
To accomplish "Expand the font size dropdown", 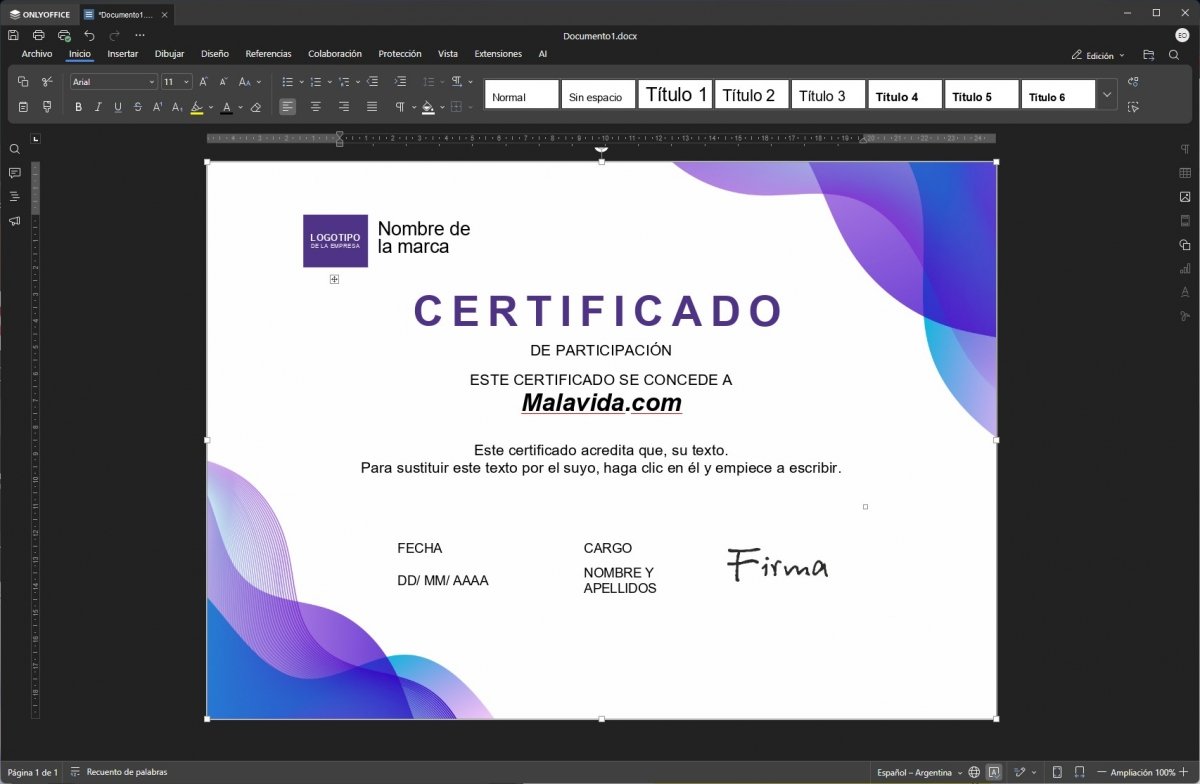I will click(x=187, y=81).
